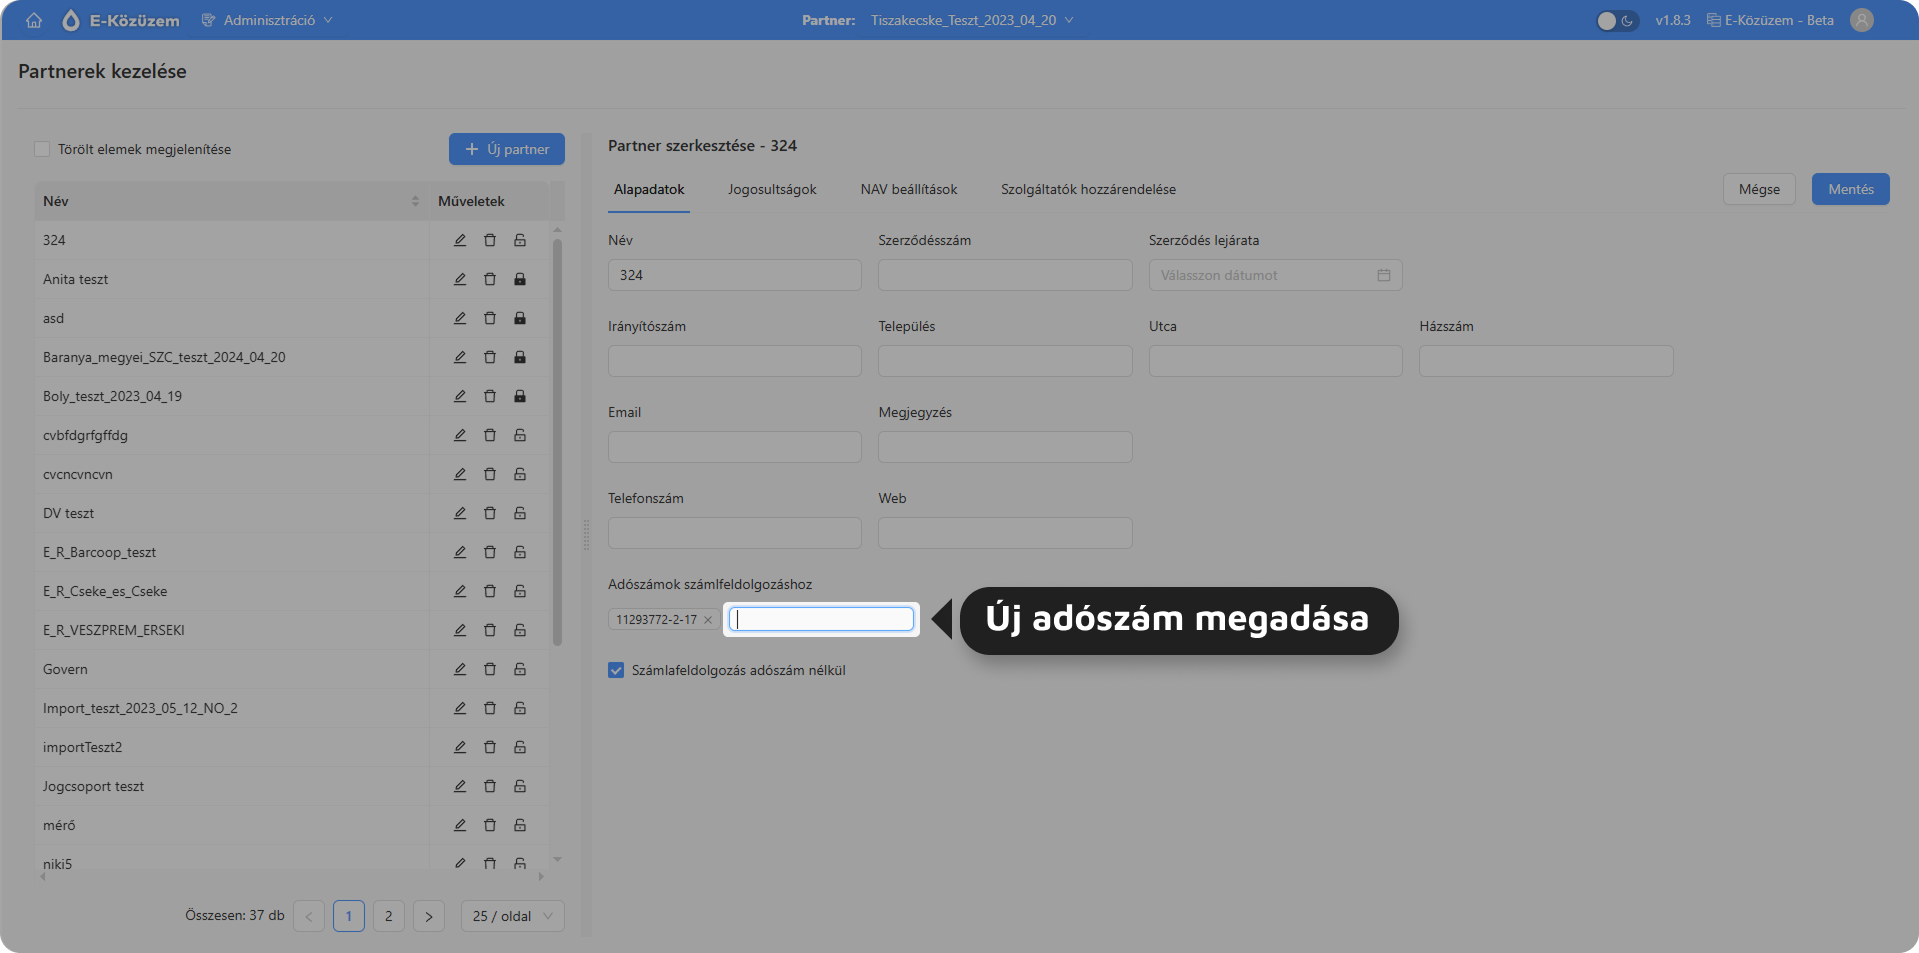Toggle dark mode switch in header

click(1616, 20)
